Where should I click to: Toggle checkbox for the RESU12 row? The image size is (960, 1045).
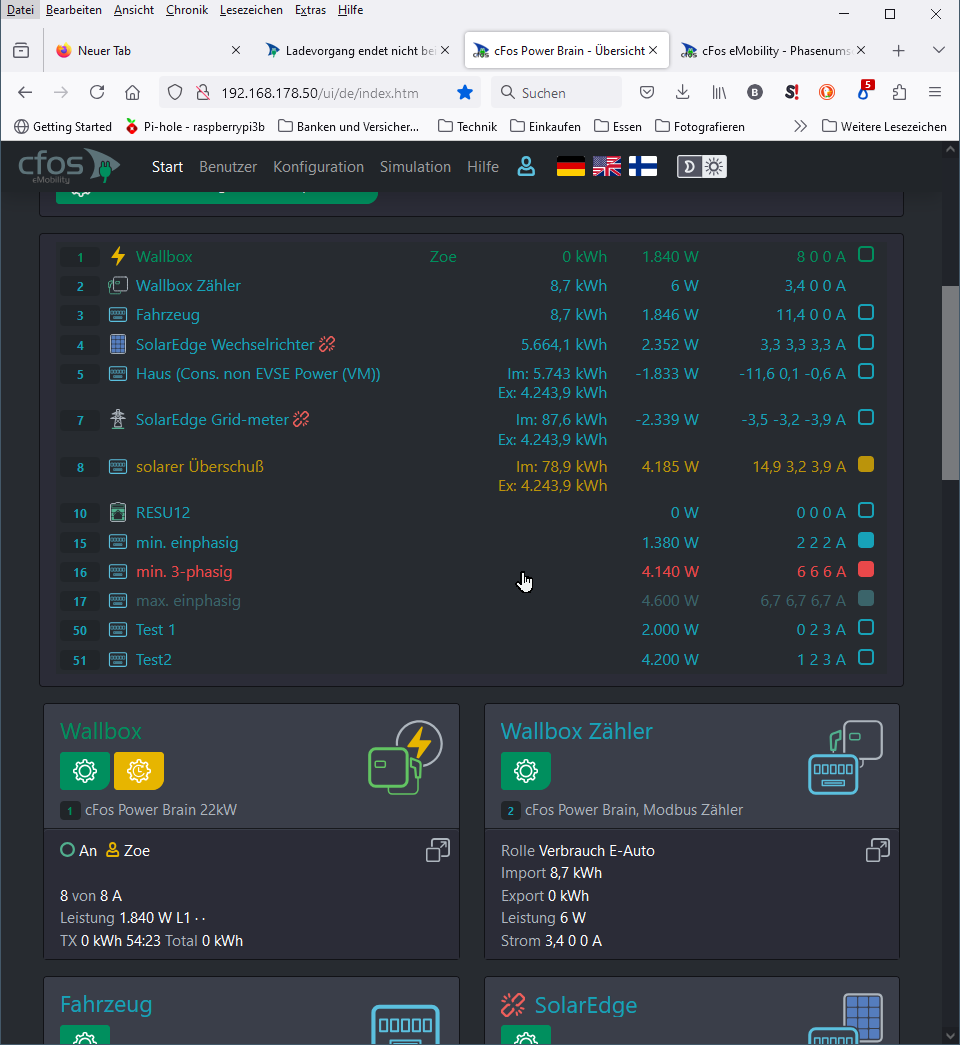click(866, 511)
